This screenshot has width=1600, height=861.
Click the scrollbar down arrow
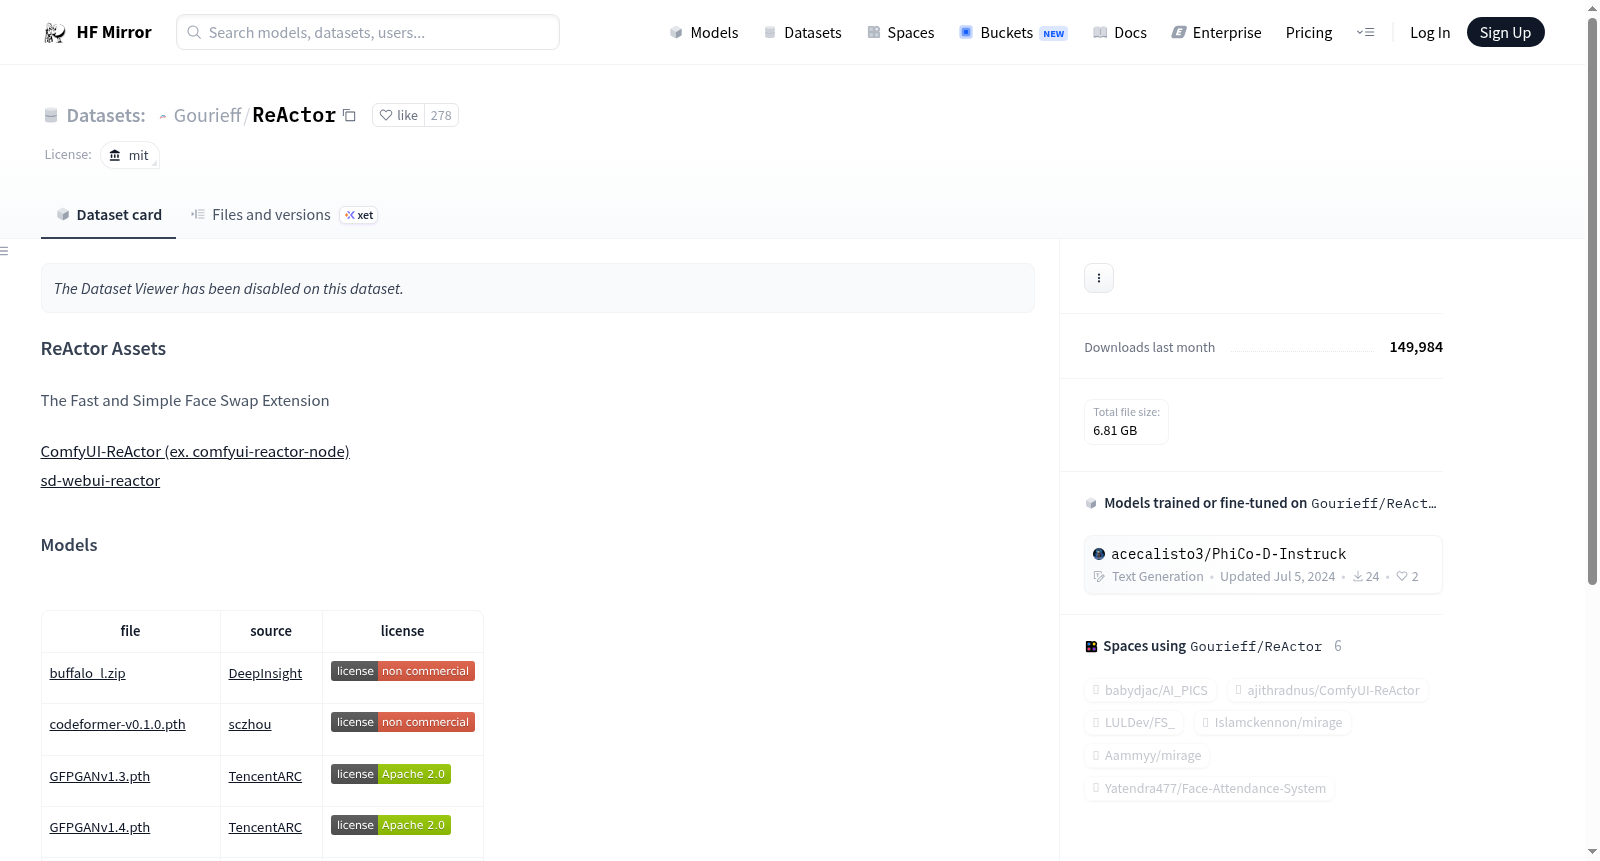(x=1592, y=852)
